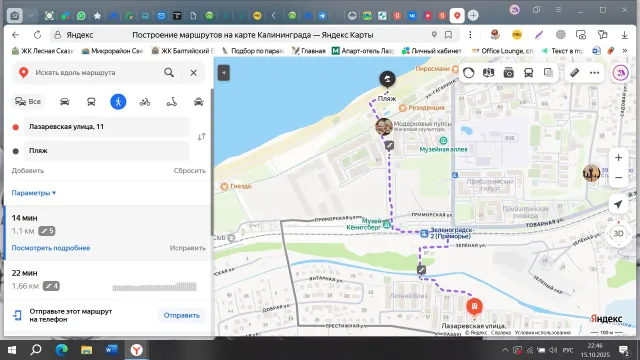This screenshot has width=640, height=360.
Task: Toggle moving transport bus icon on map toolbar
Action: [529, 73]
